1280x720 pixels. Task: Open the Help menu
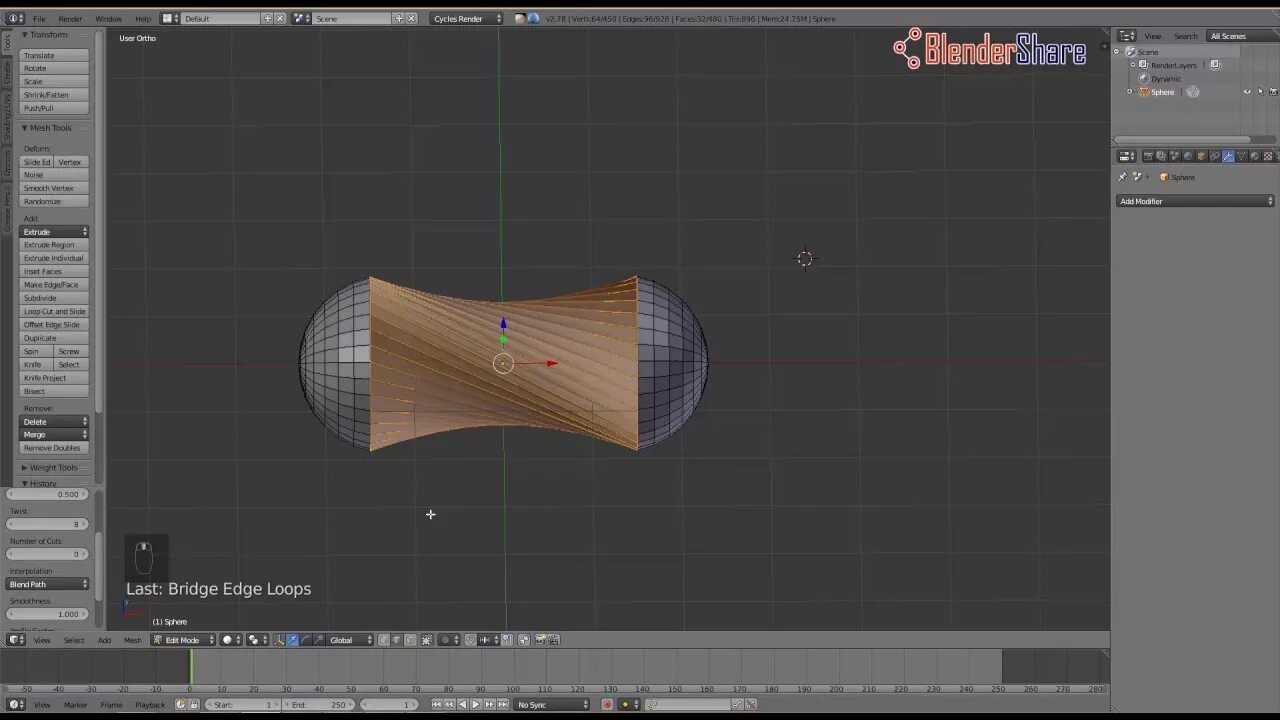pyautogui.click(x=143, y=18)
